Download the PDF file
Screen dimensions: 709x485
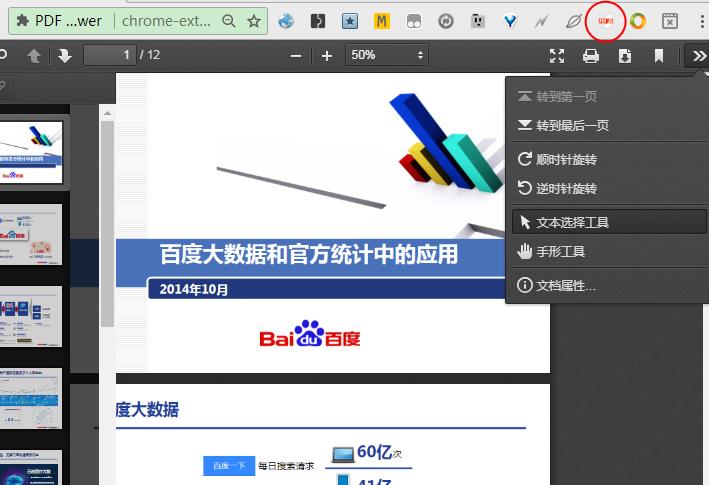point(625,56)
